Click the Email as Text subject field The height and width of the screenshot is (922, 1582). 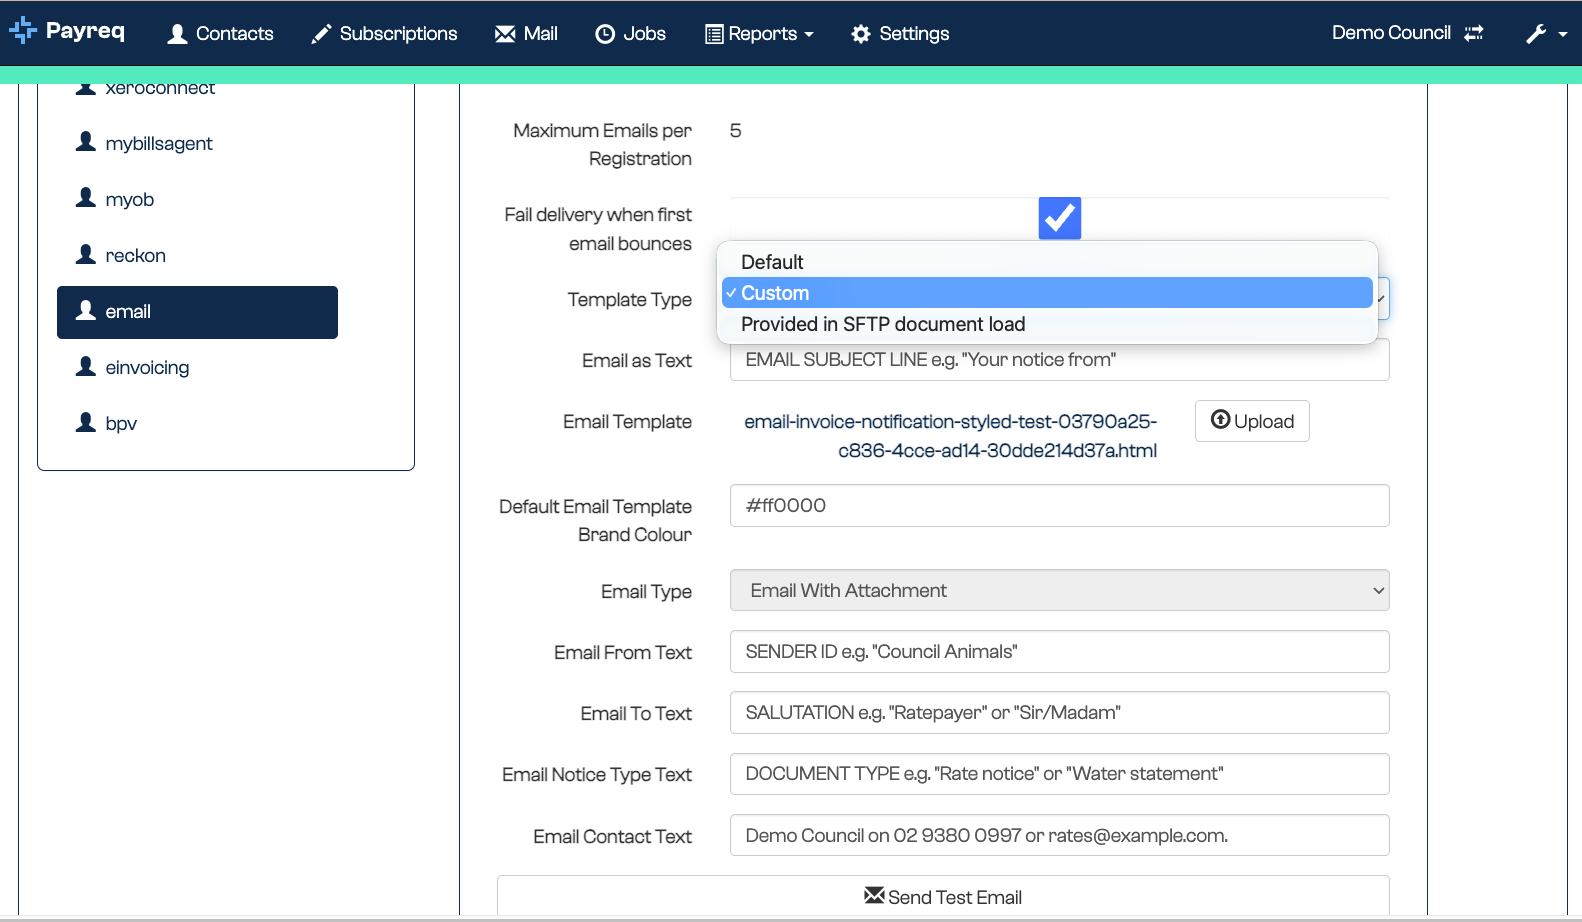pos(1060,360)
